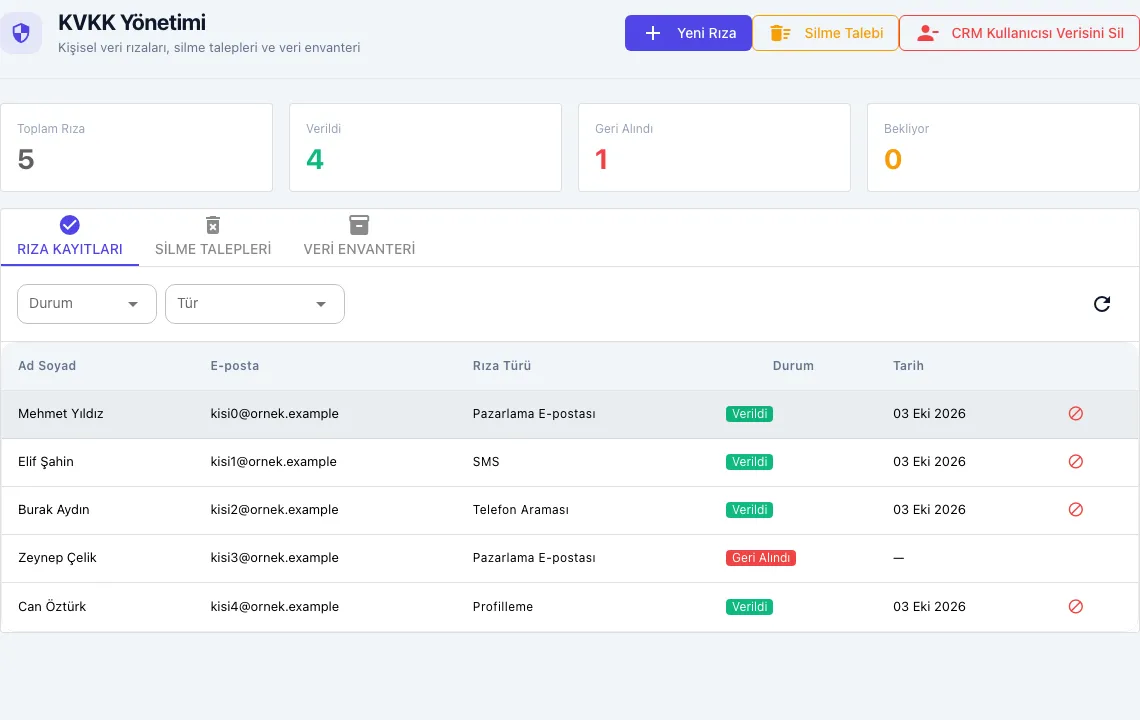Screen dimensions: 1140x720
Task: Click email kisi2@ornek.example
Action: coord(275,510)
